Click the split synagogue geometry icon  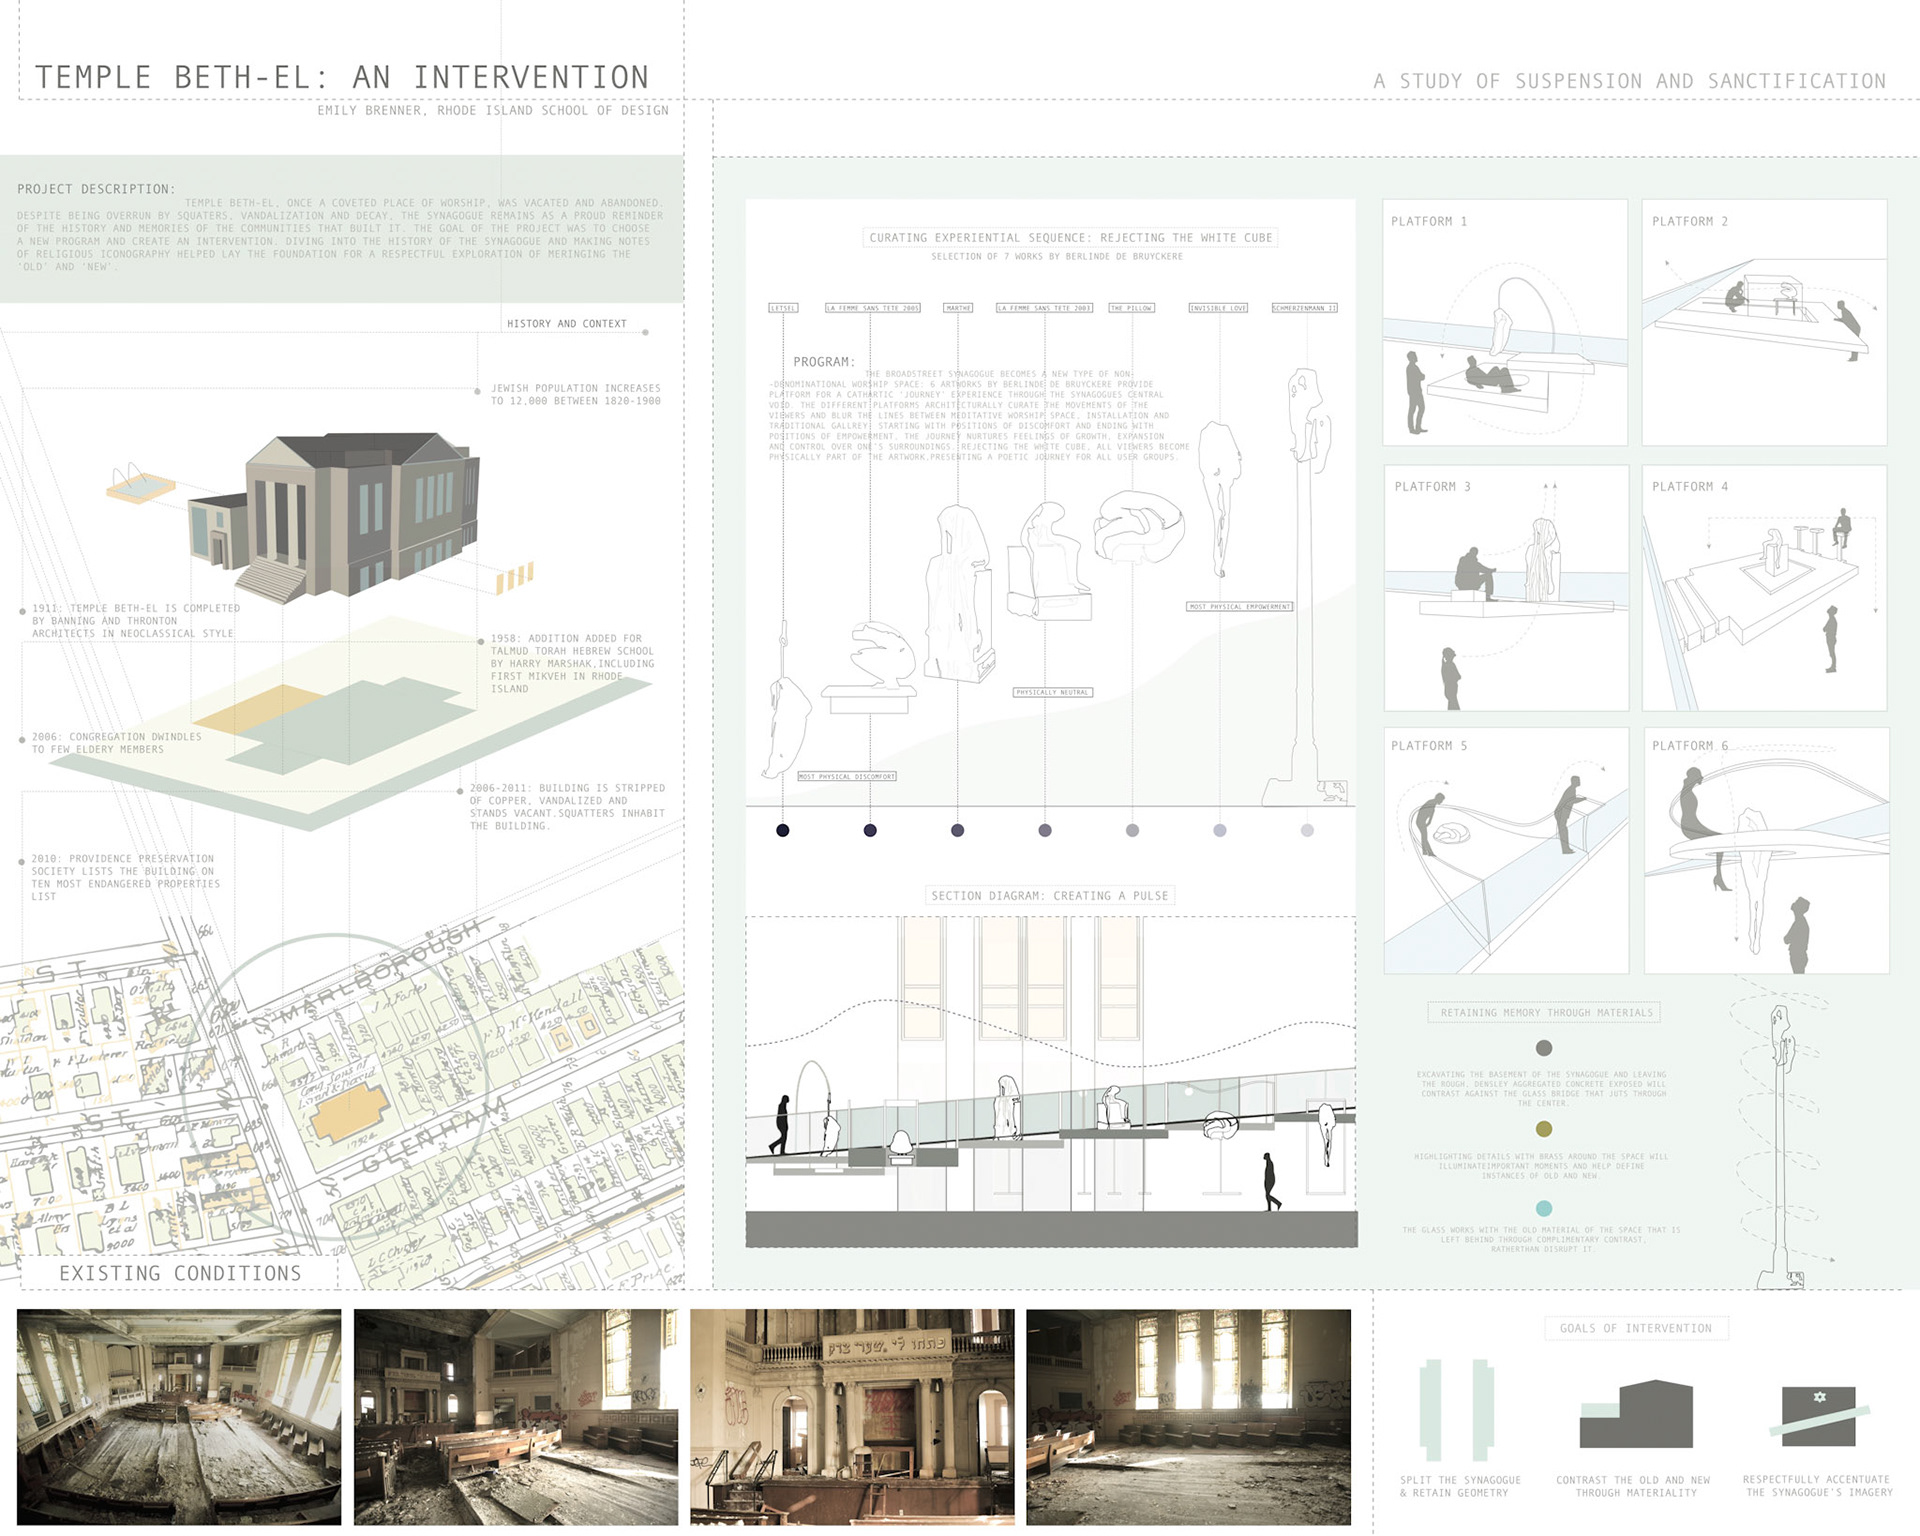(1457, 1410)
